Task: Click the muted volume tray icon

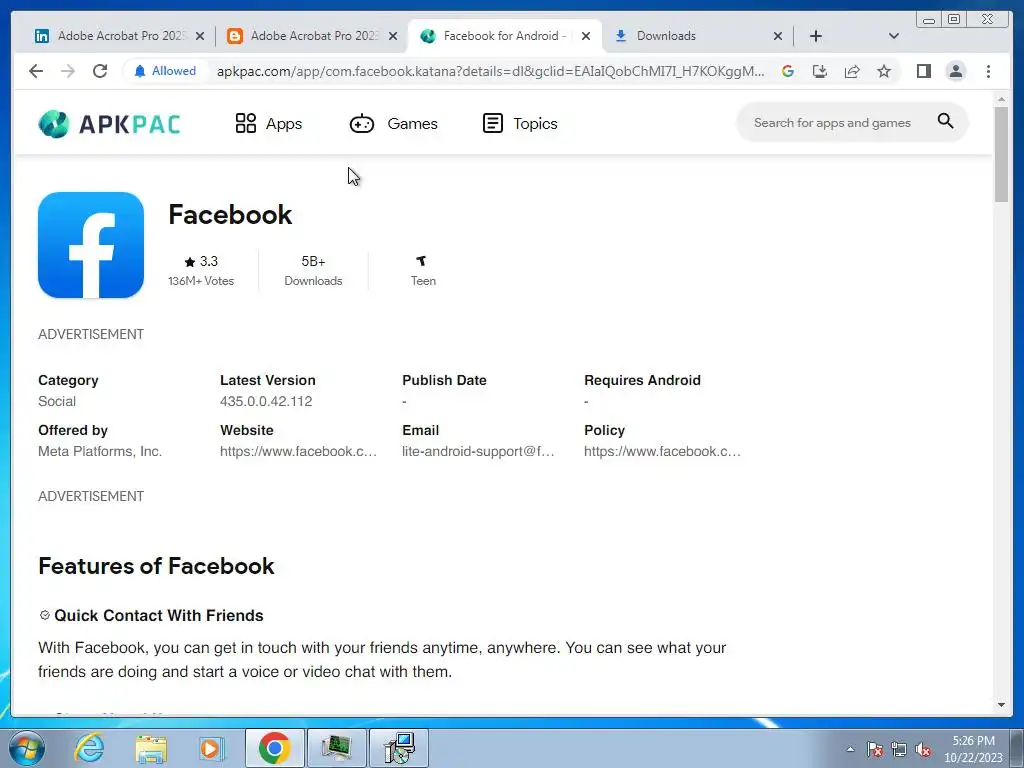Action: pyautogui.click(x=923, y=749)
